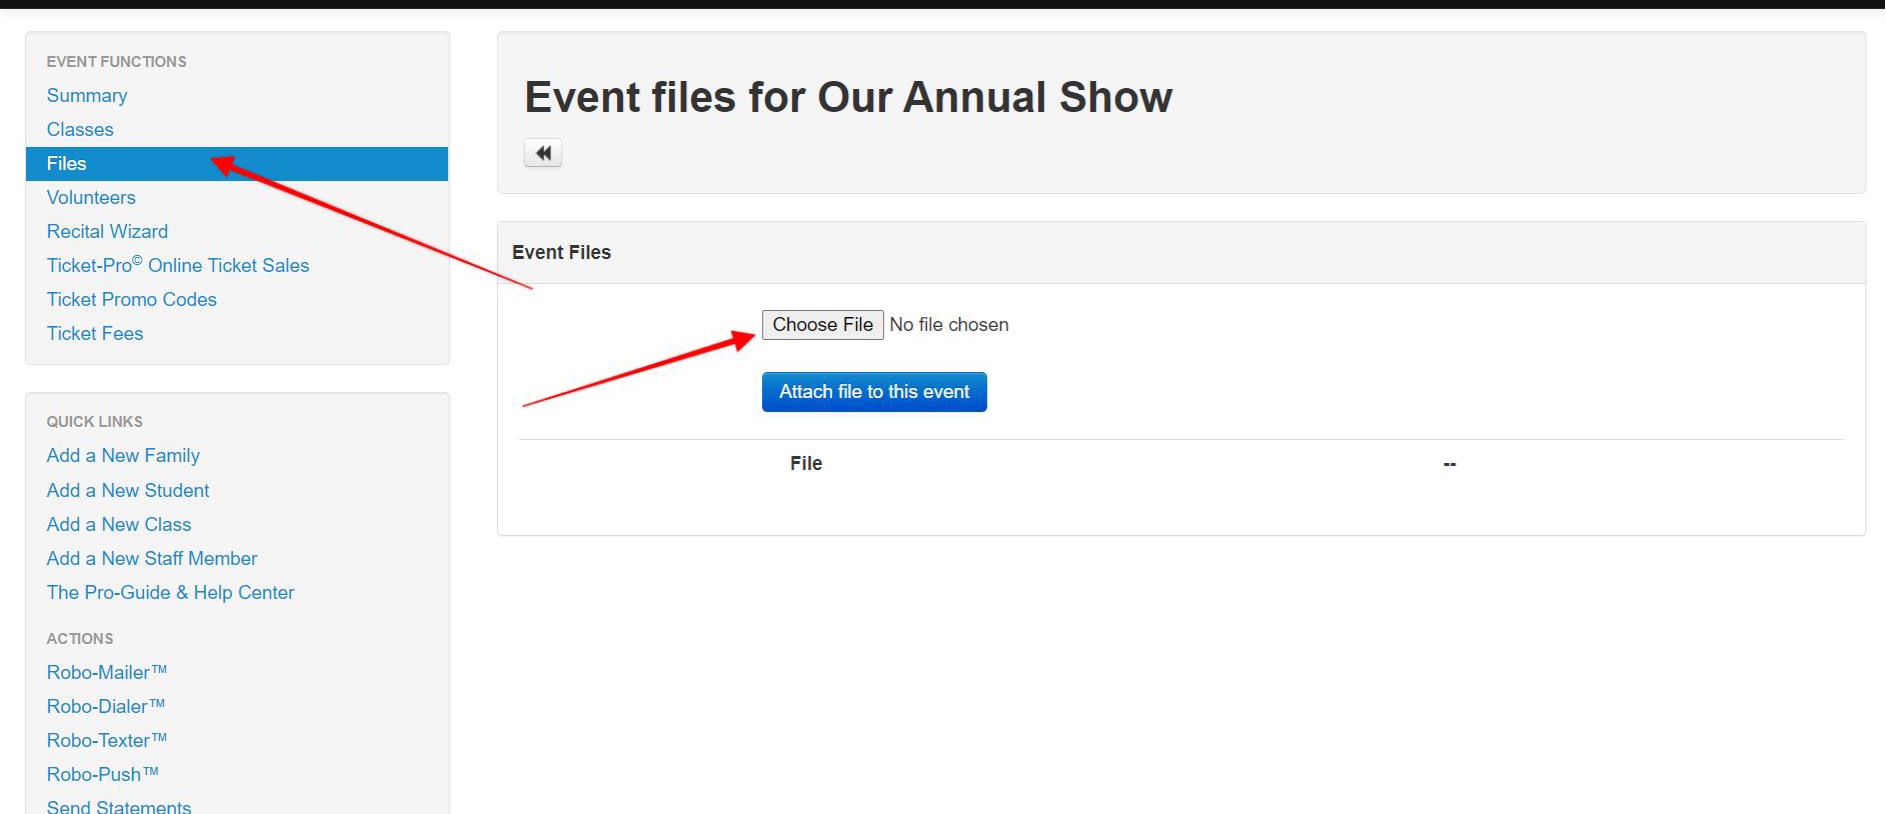The image size is (1886, 814).
Task: Click the 'Event files for Our Annual Show' title
Action: coord(848,98)
